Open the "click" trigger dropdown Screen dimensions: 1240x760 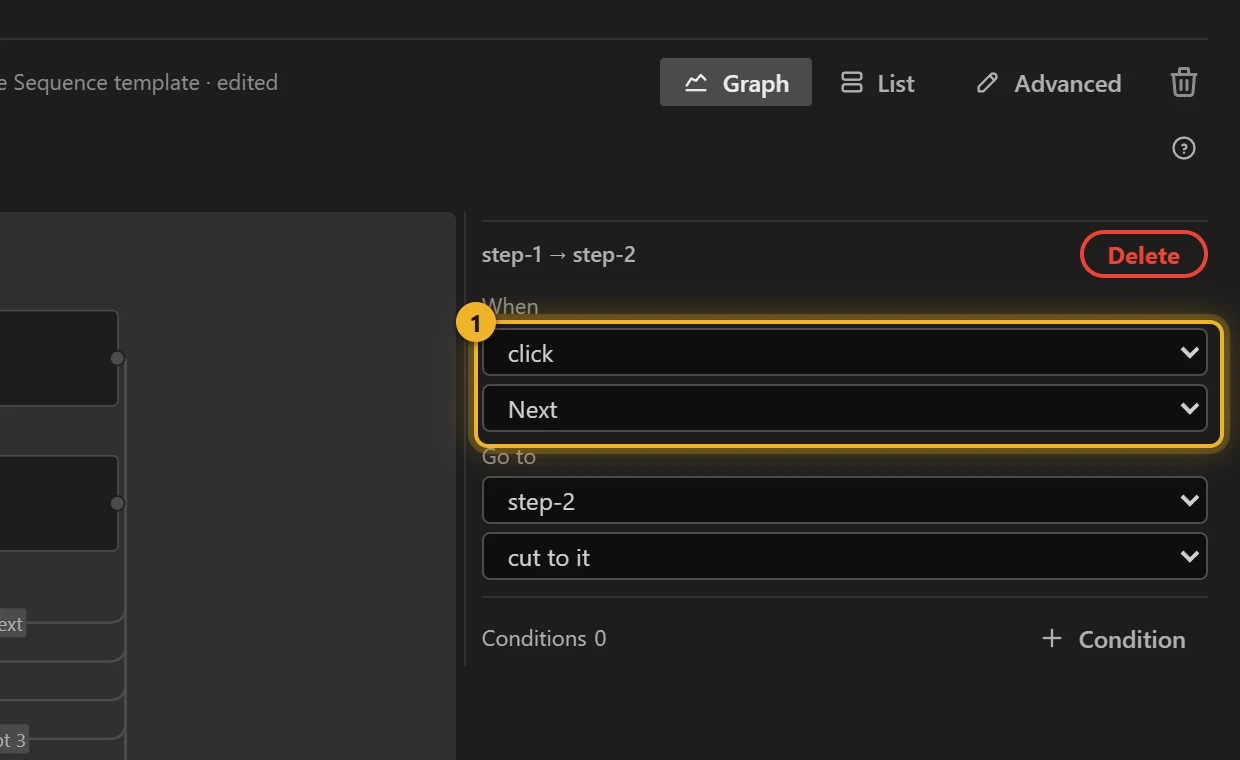(845, 352)
